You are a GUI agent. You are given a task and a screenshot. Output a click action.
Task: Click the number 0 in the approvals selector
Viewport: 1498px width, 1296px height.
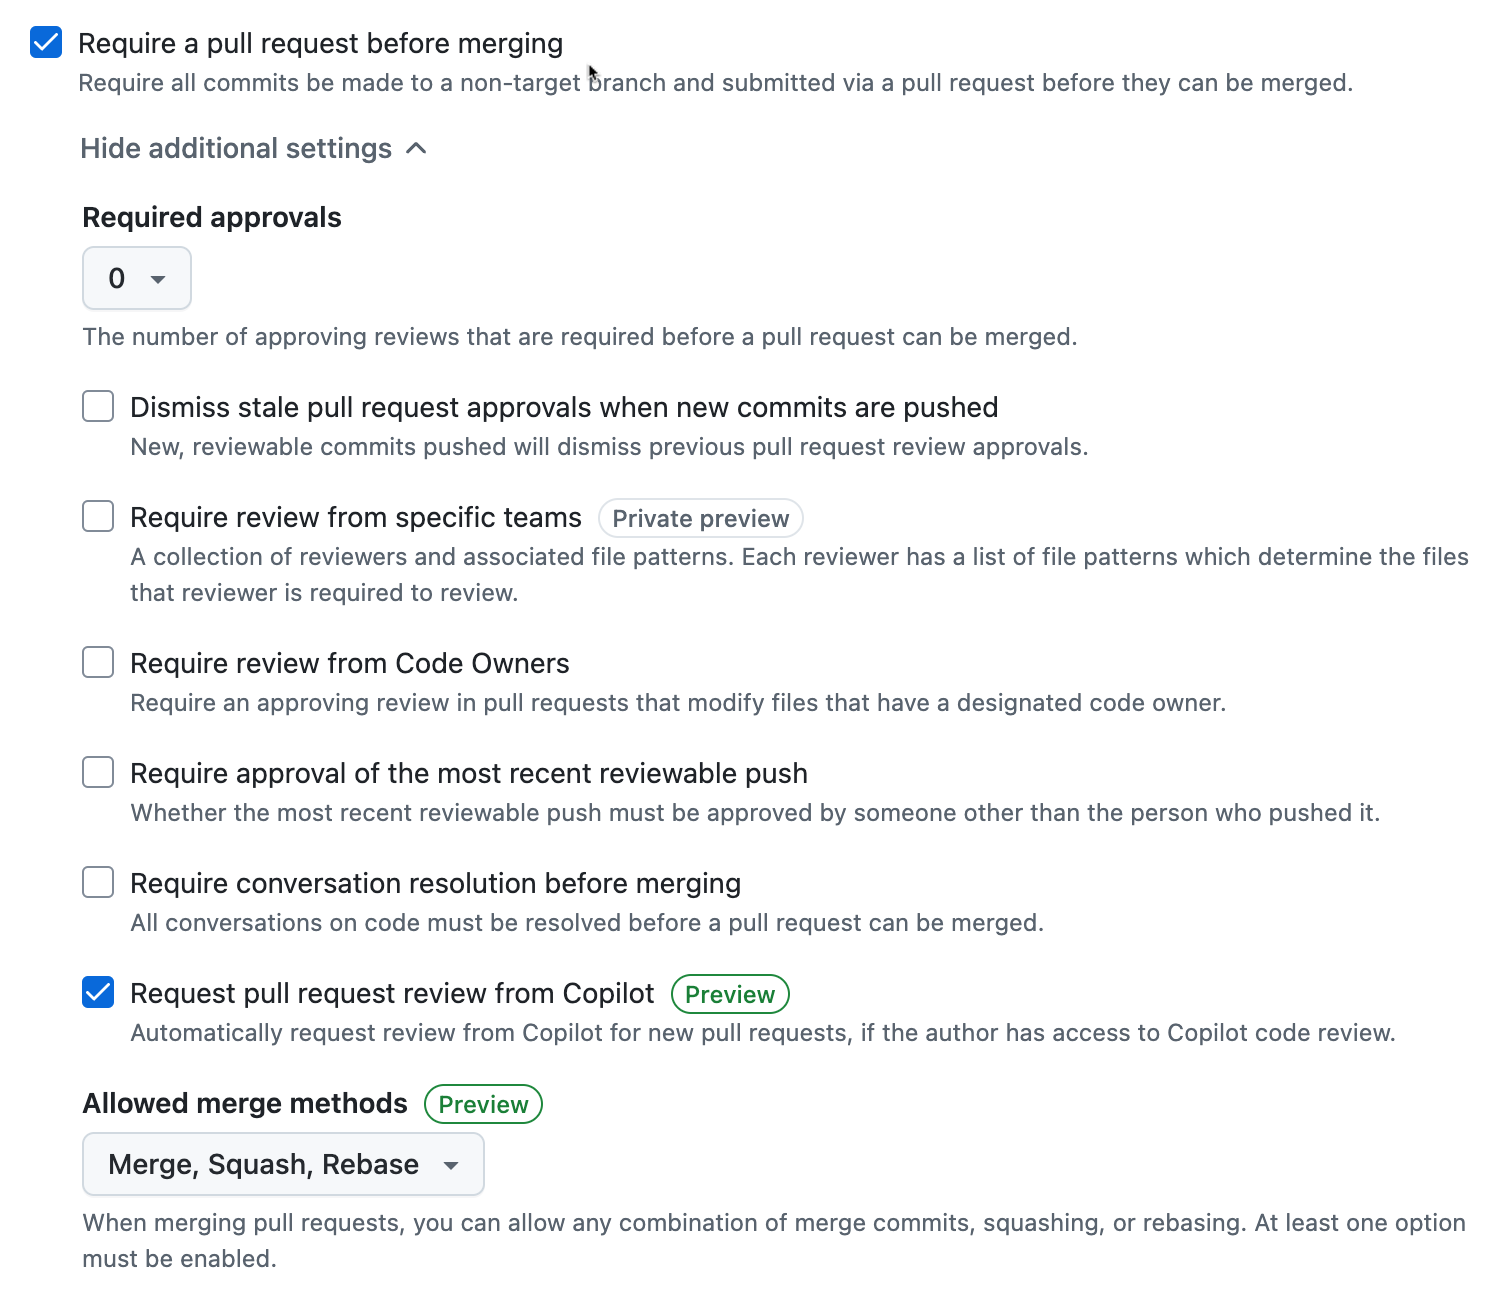pos(117,278)
